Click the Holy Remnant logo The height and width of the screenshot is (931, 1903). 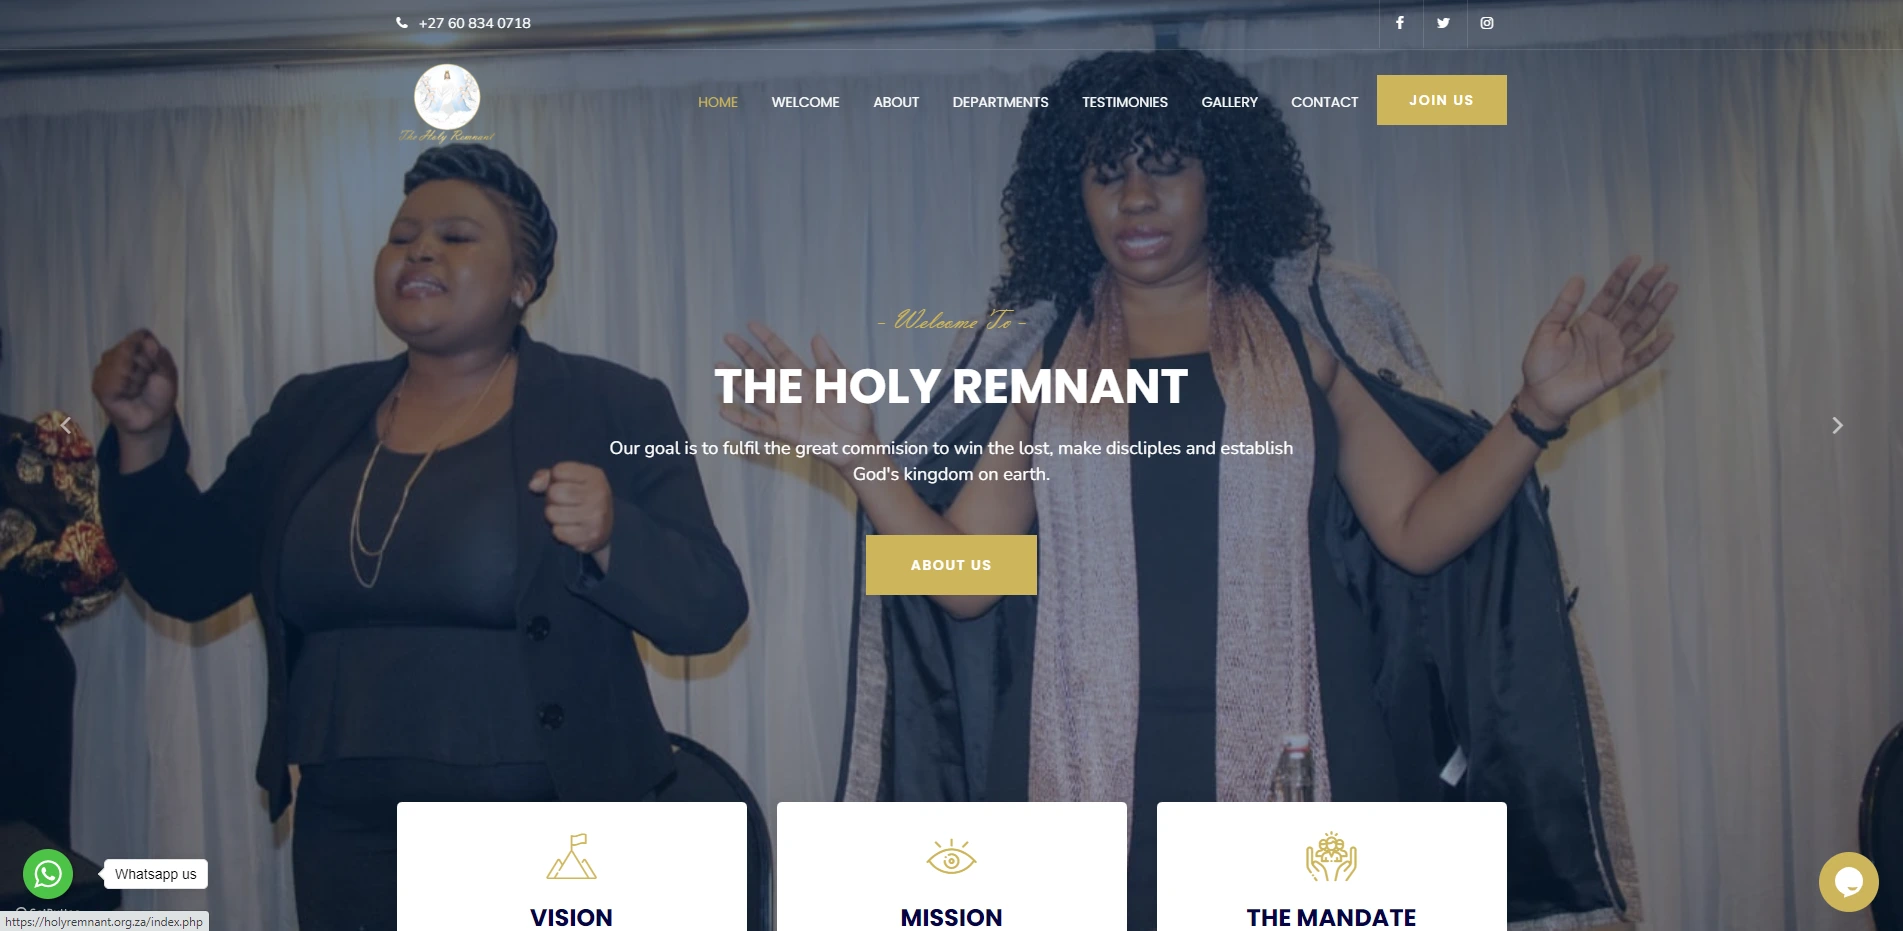coord(447,104)
